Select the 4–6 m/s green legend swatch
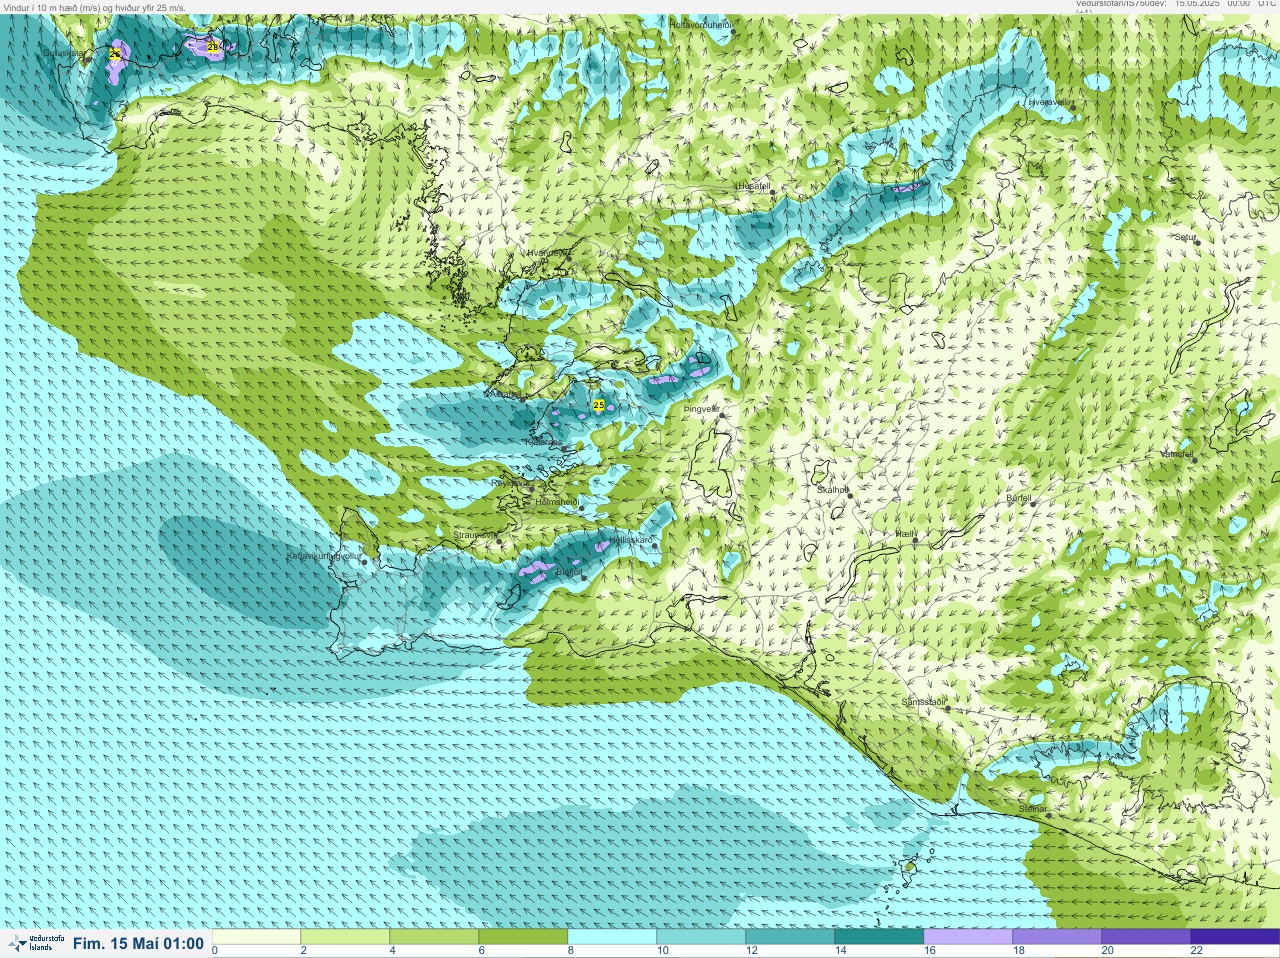The height and width of the screenshot is (958, 1280). click(434, 937)
